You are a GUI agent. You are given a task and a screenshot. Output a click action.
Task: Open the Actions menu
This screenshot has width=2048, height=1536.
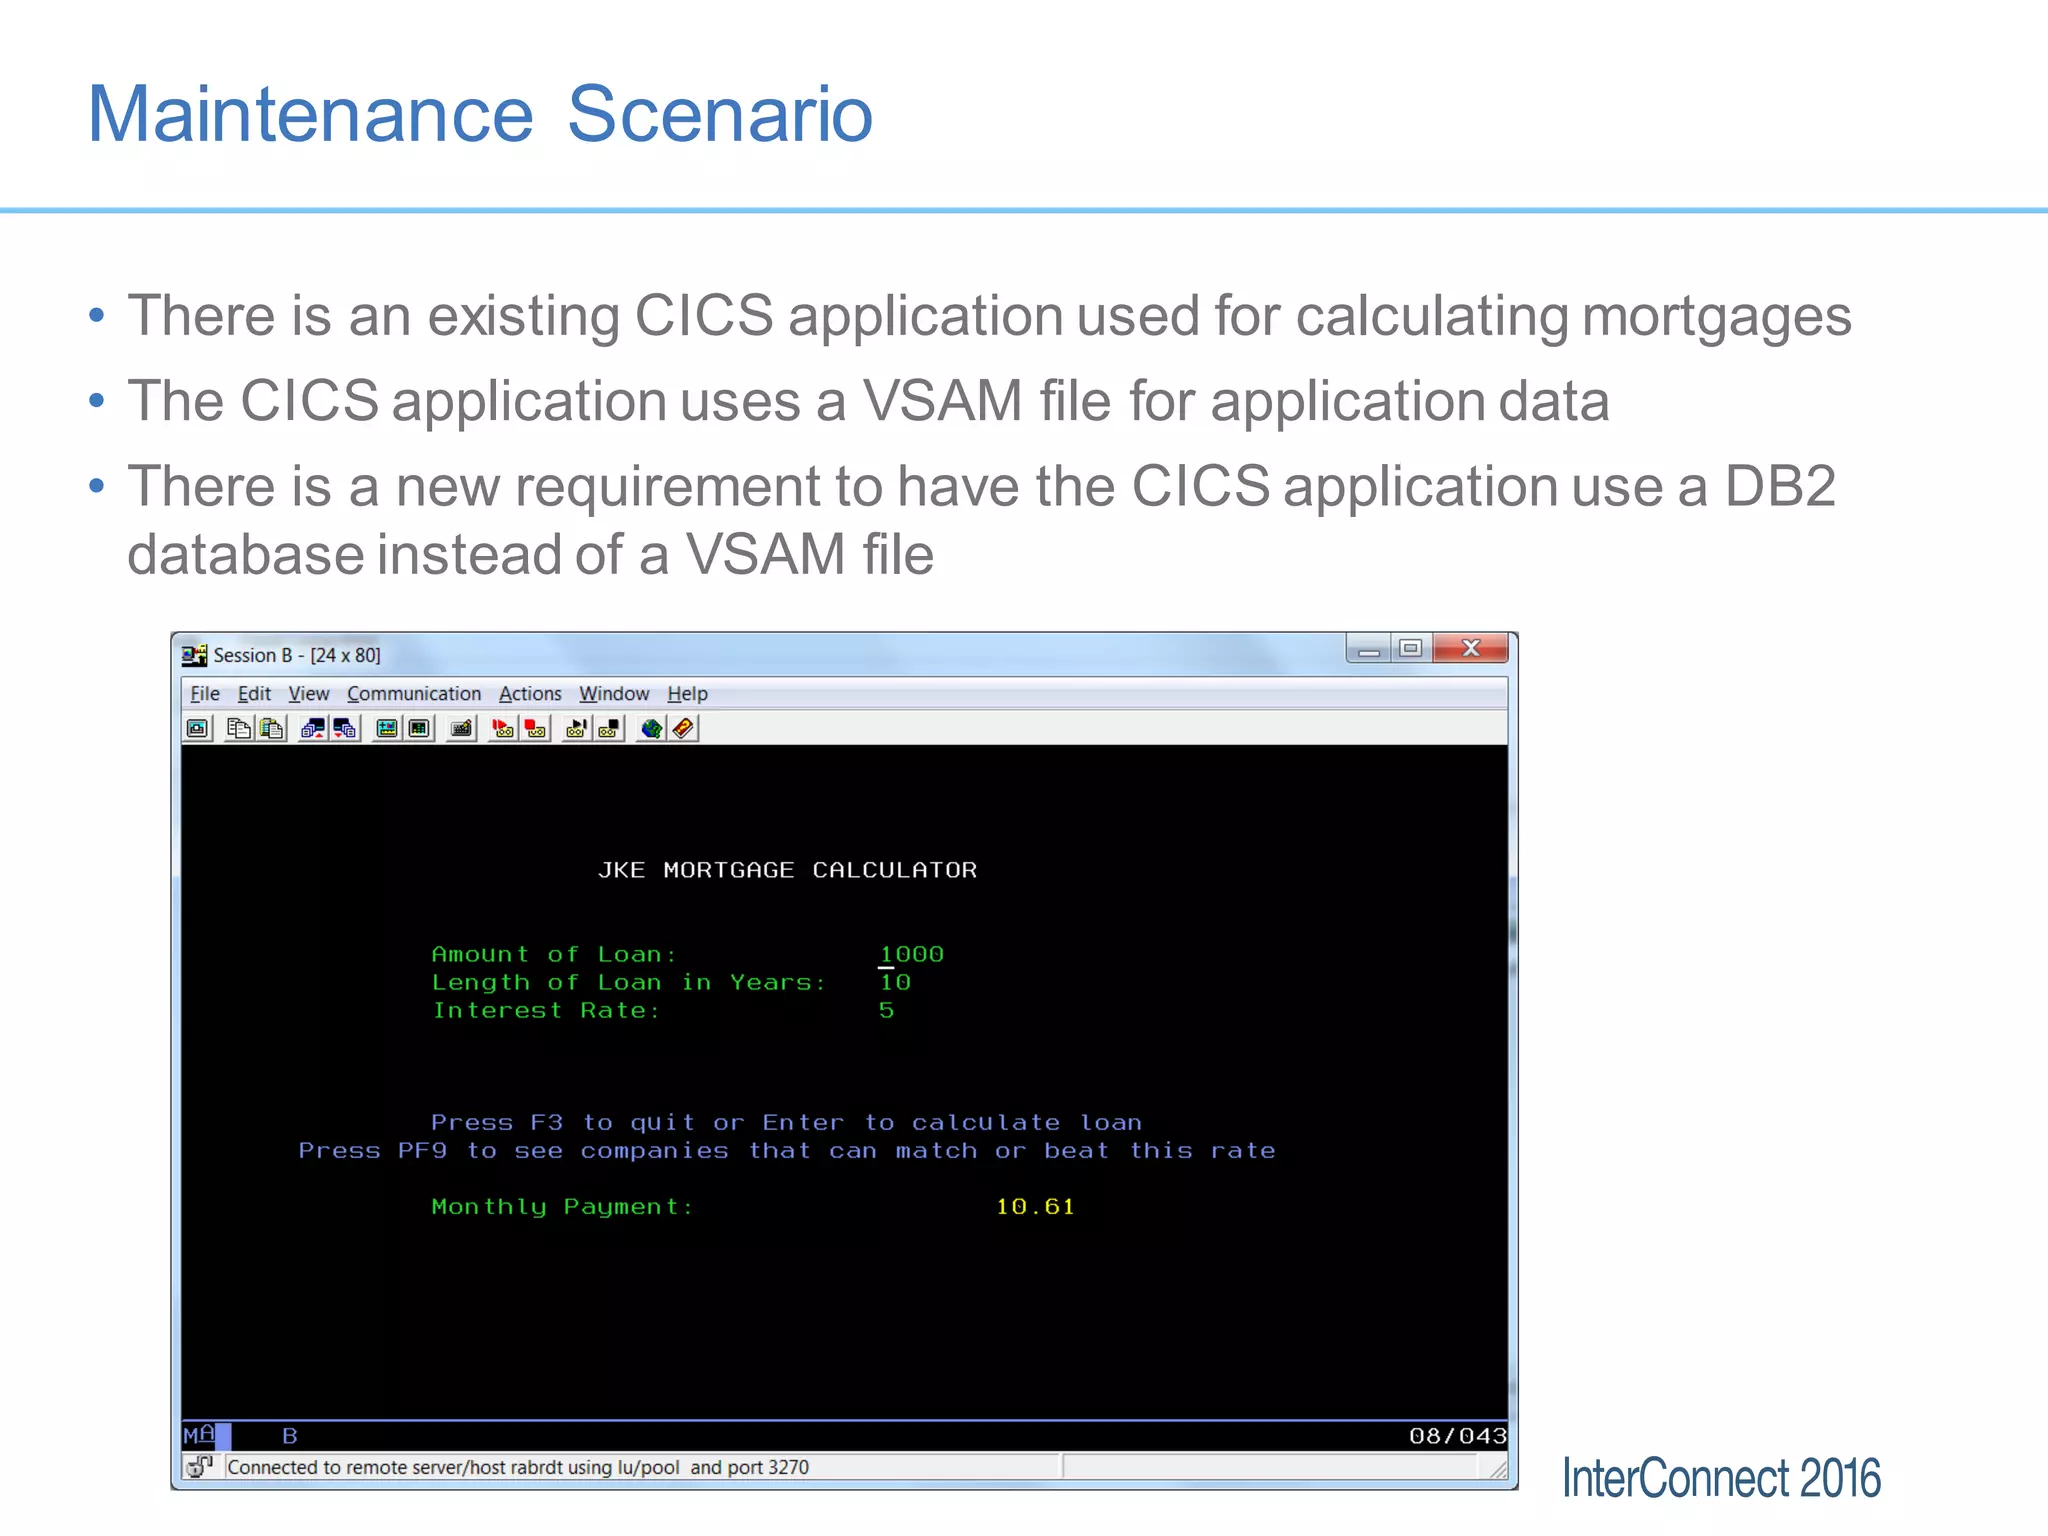530,693
